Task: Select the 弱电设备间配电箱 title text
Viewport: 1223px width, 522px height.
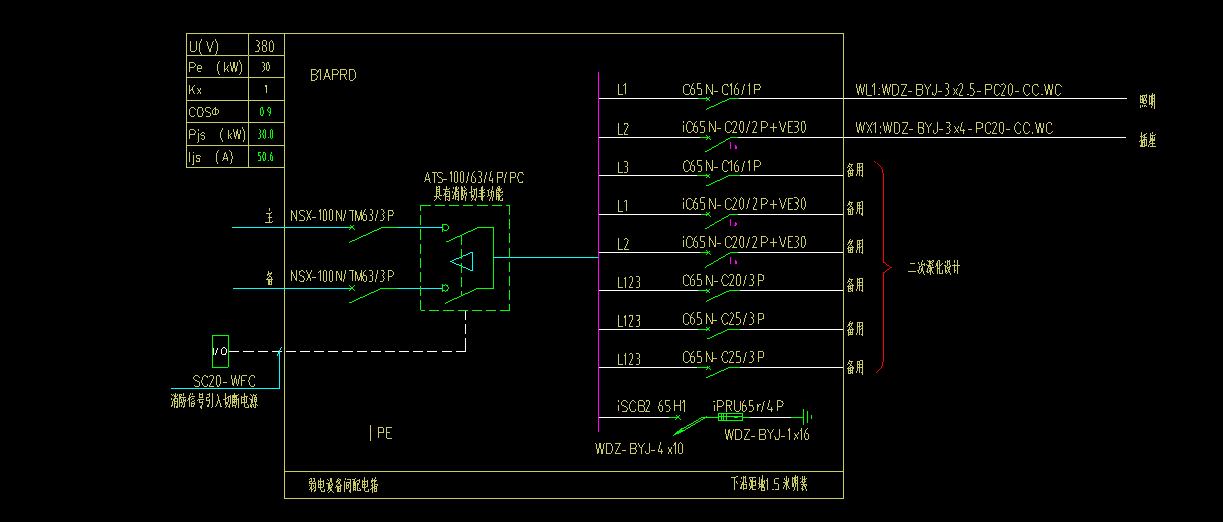Action: [x=343, y=486]
